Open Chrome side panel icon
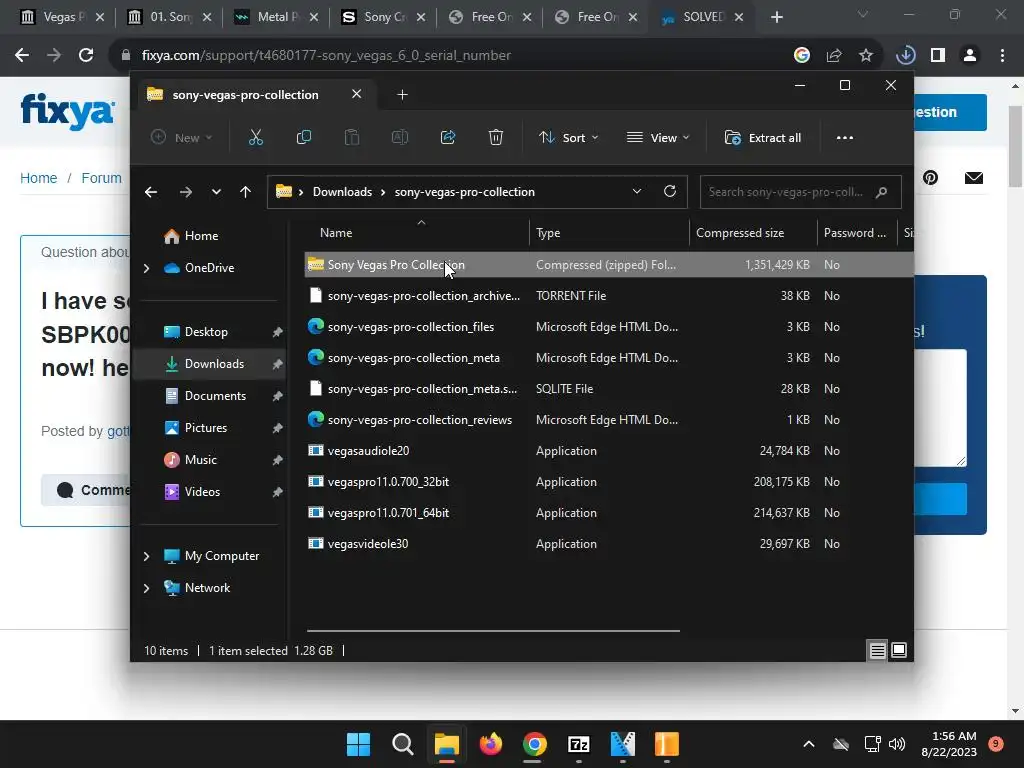This screenshot has height=768, width=1024. click(x=938, y=56)
